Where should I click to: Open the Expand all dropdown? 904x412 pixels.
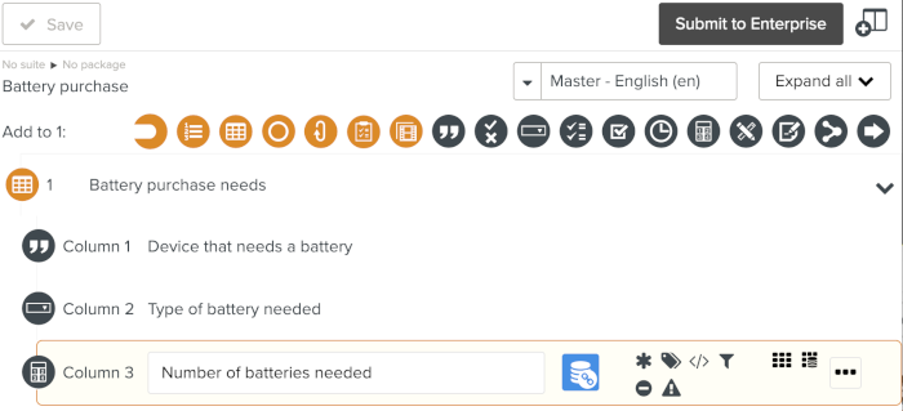[x=824, y=81]
